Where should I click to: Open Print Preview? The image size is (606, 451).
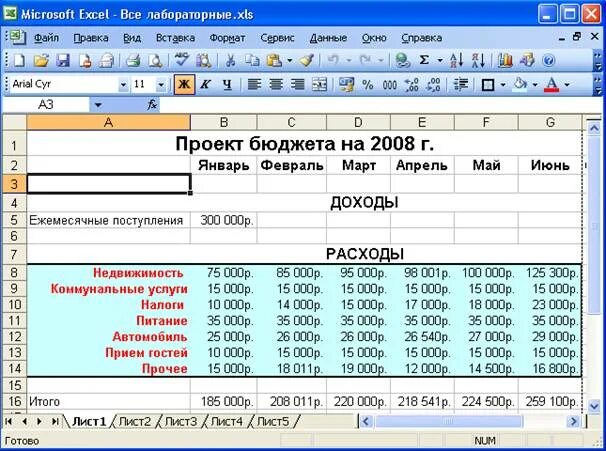[155, 61]
